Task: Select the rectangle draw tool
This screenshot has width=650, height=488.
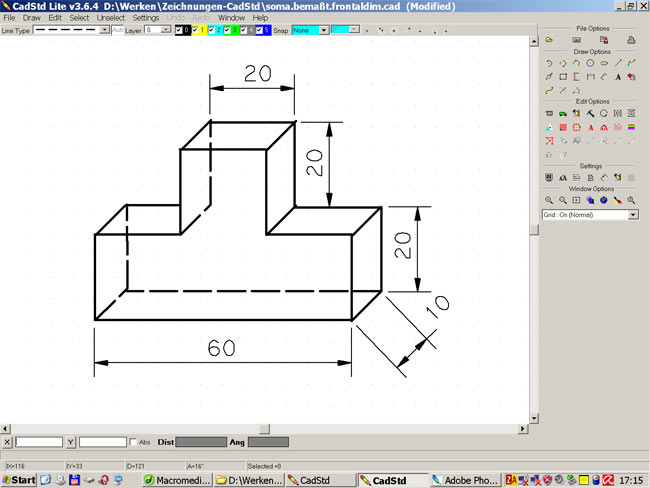Action: pyautogui.click(x=563, y=76)
